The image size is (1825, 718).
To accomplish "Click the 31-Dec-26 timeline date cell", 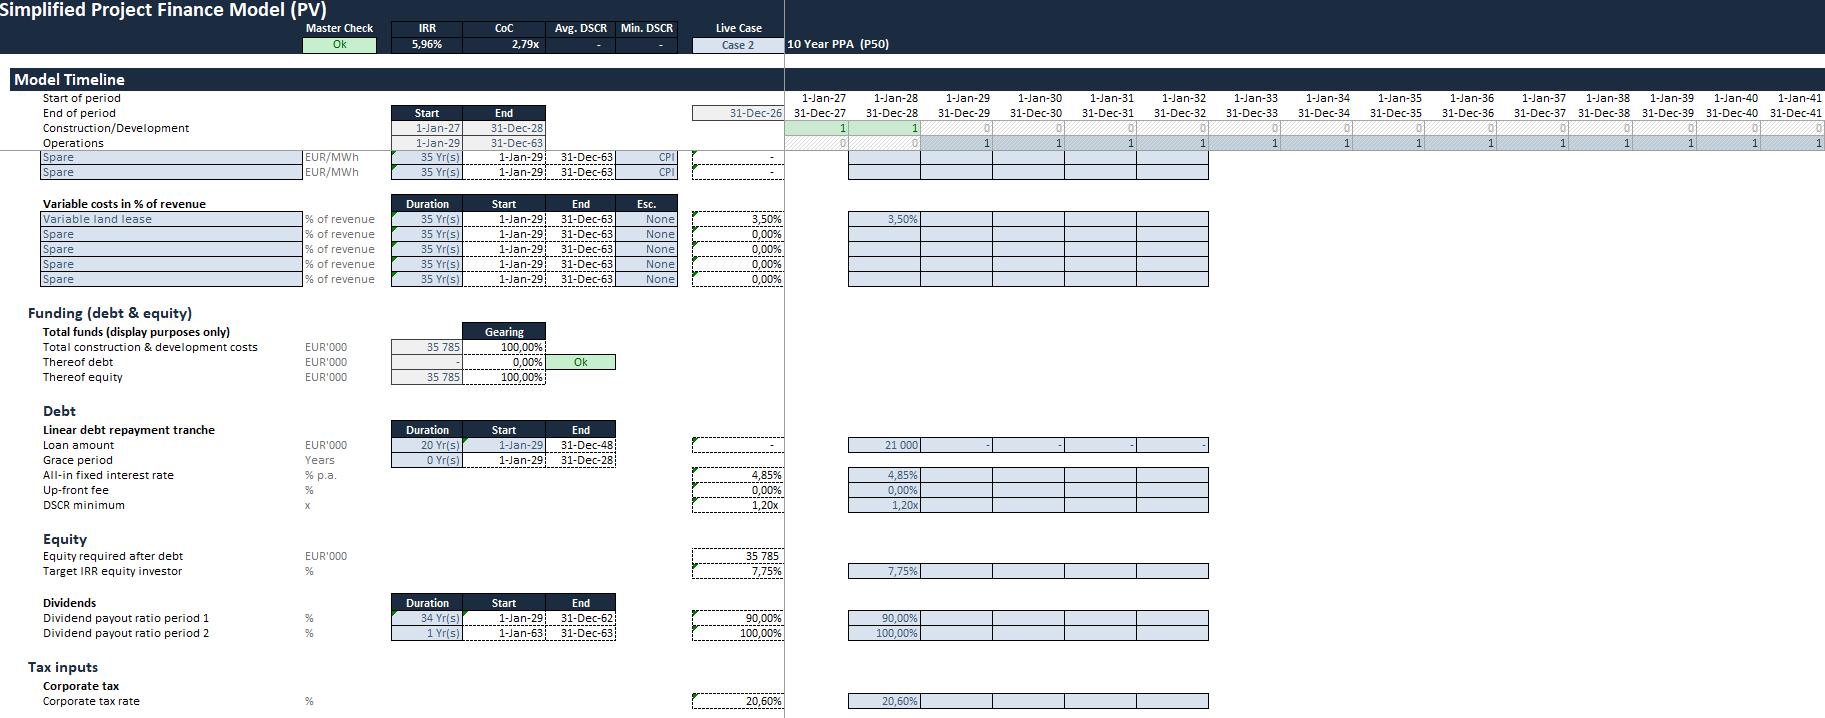I will [x=738, y=113].
